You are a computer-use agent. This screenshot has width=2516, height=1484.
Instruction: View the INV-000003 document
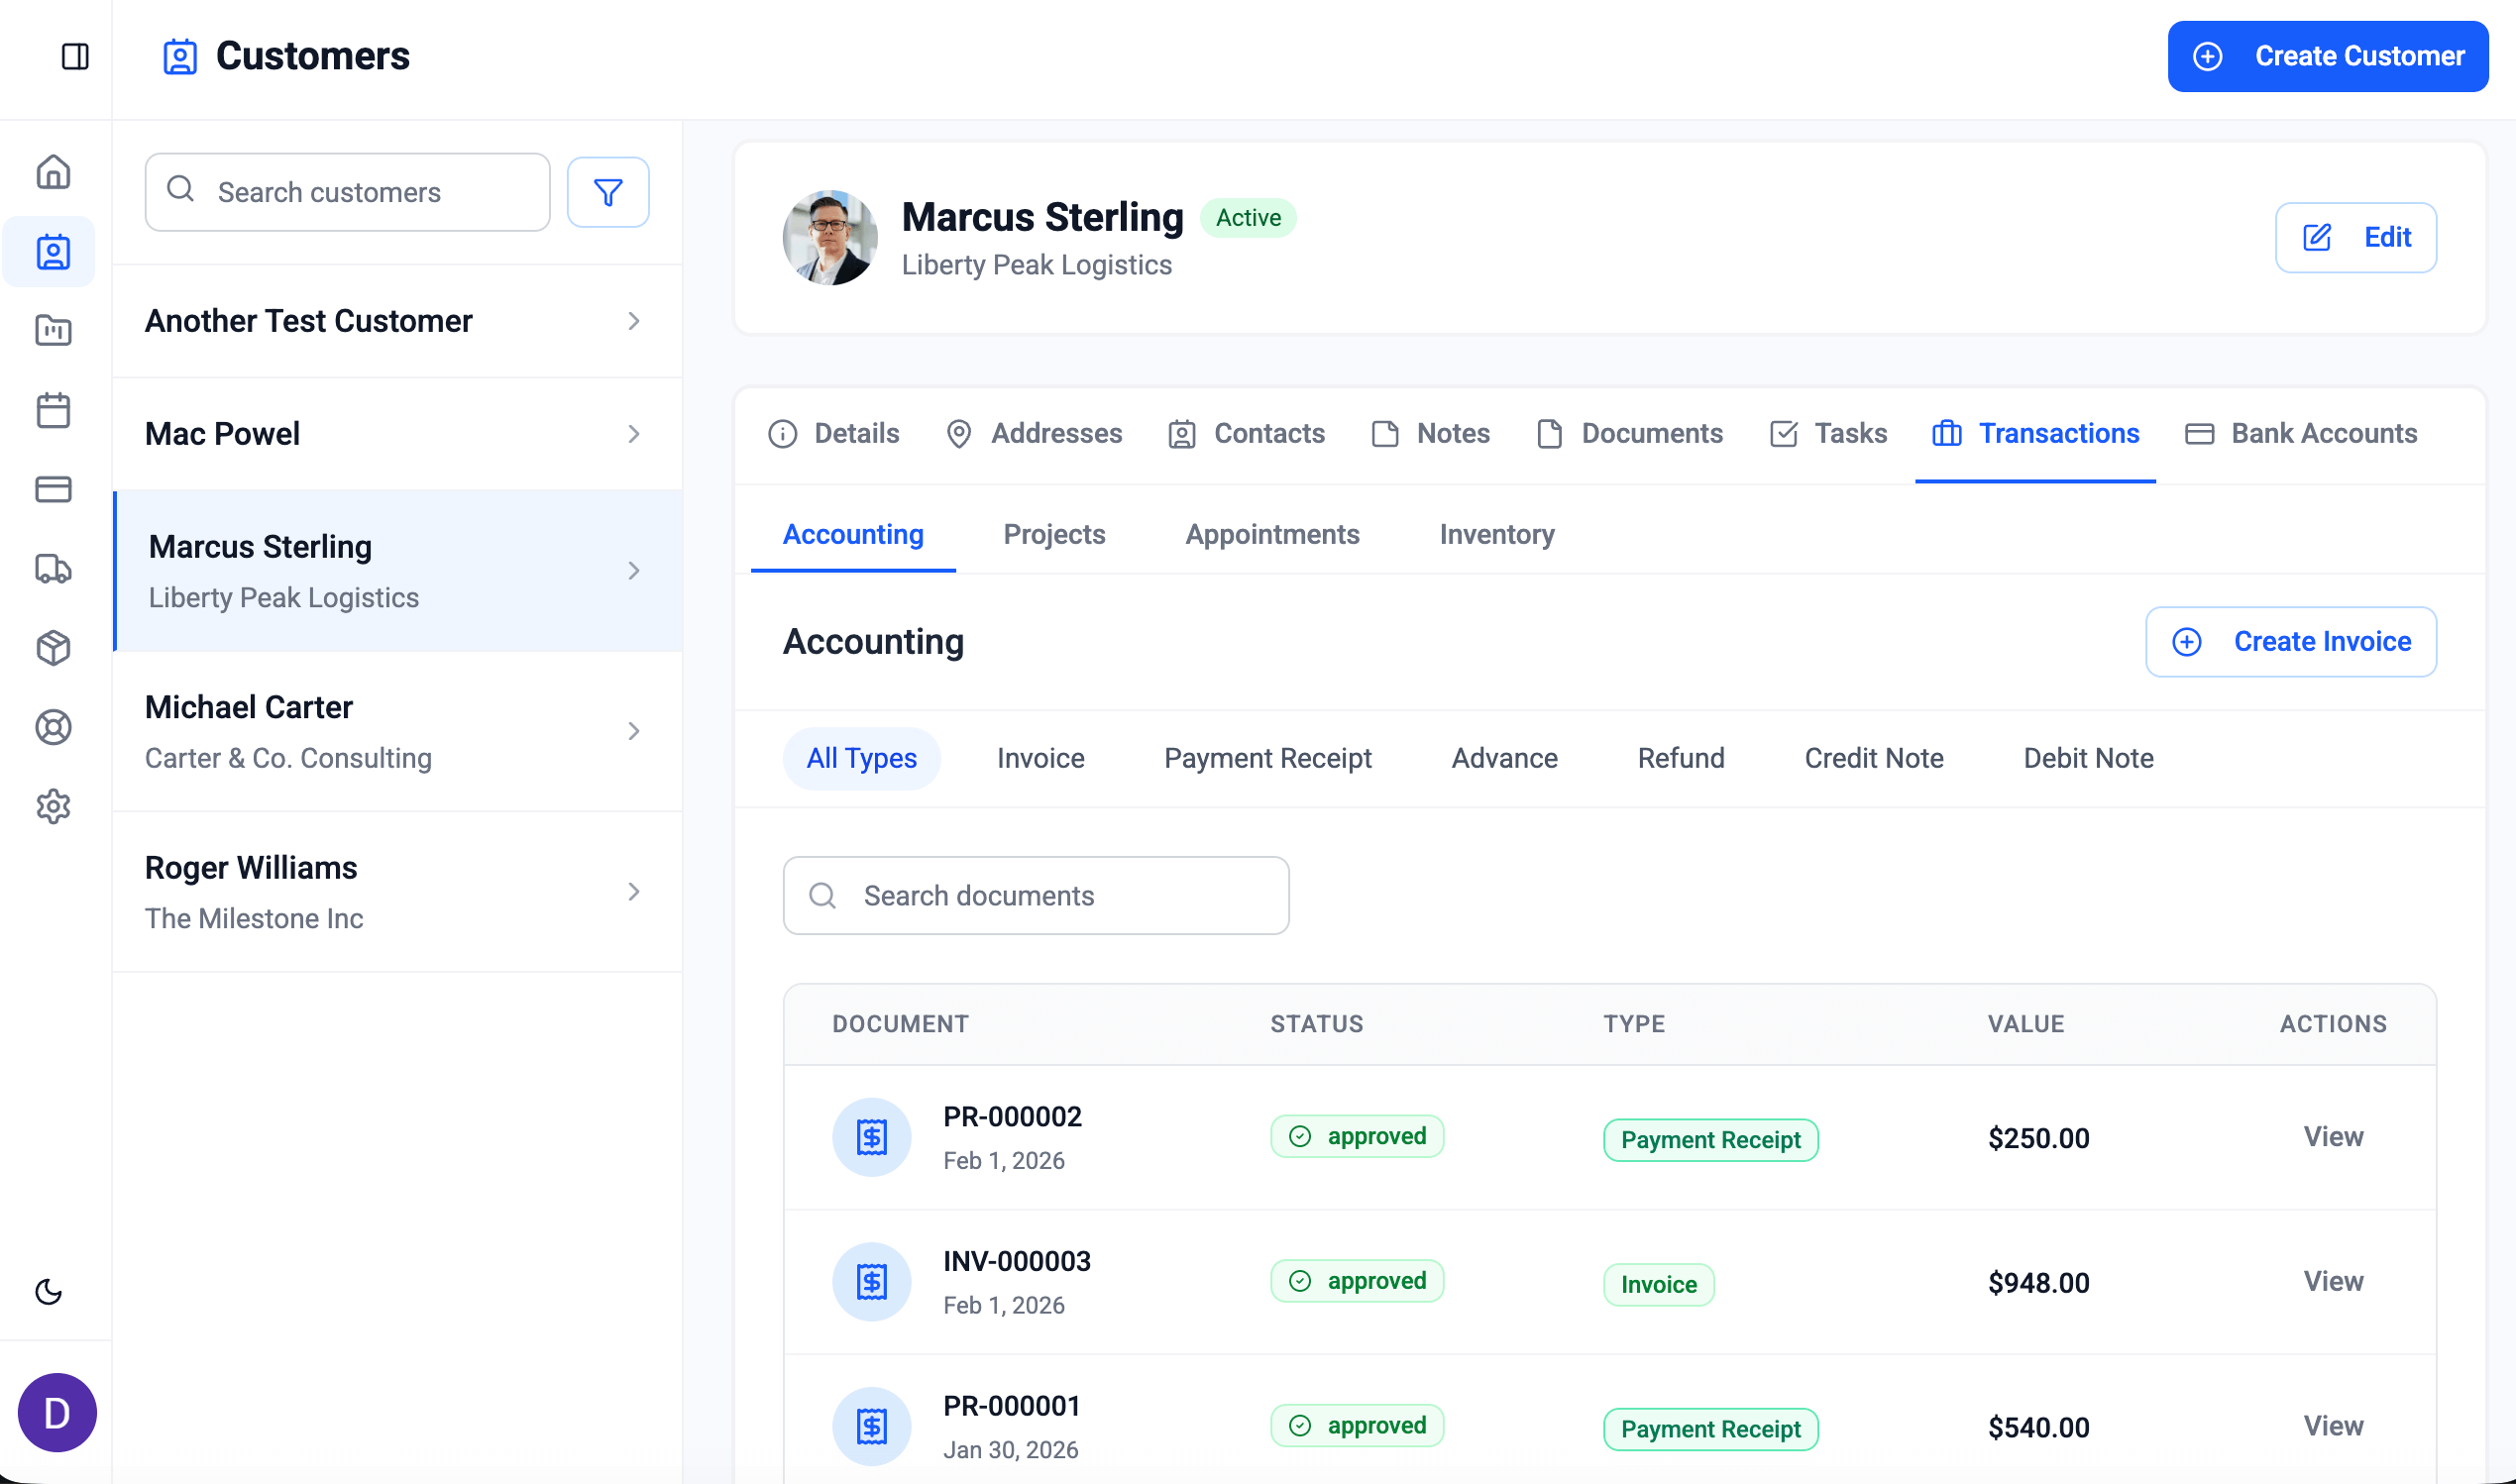click(x=2332, y=1281)
